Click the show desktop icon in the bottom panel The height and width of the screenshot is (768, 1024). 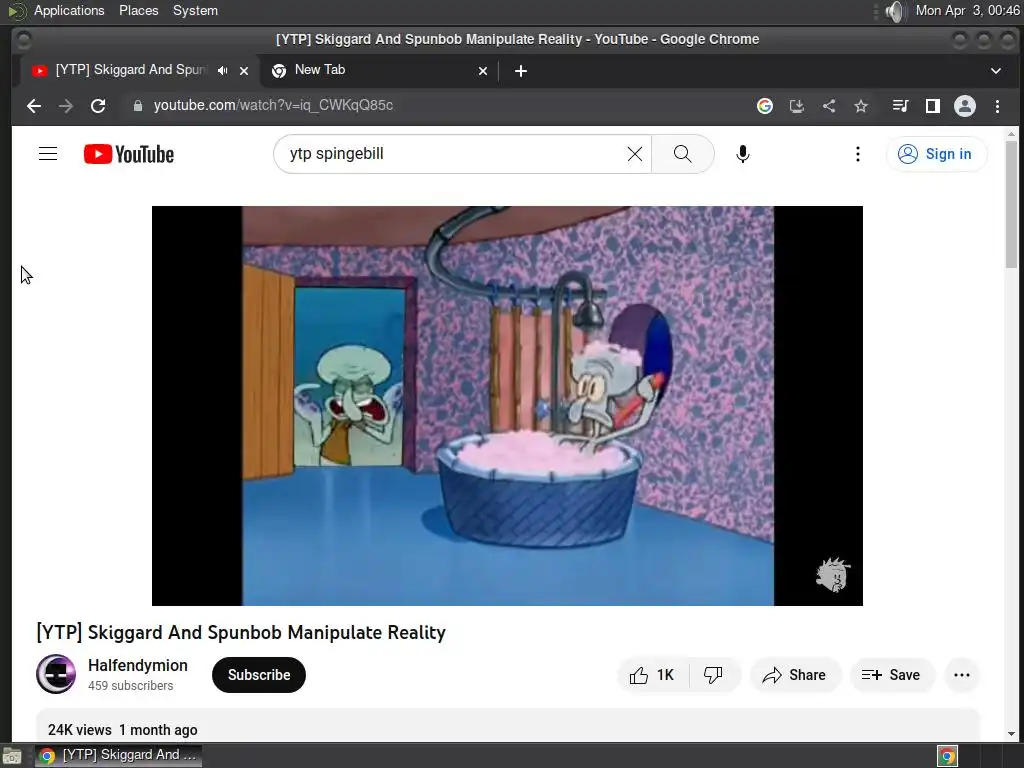[11, 756]
